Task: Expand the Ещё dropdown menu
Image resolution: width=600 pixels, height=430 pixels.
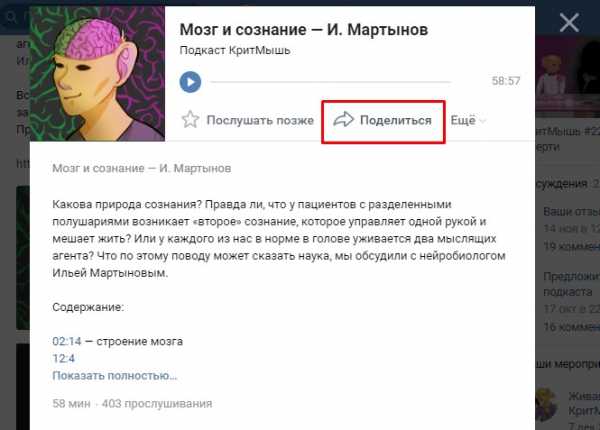Action: pyautogui.click(x=468, y=121)
